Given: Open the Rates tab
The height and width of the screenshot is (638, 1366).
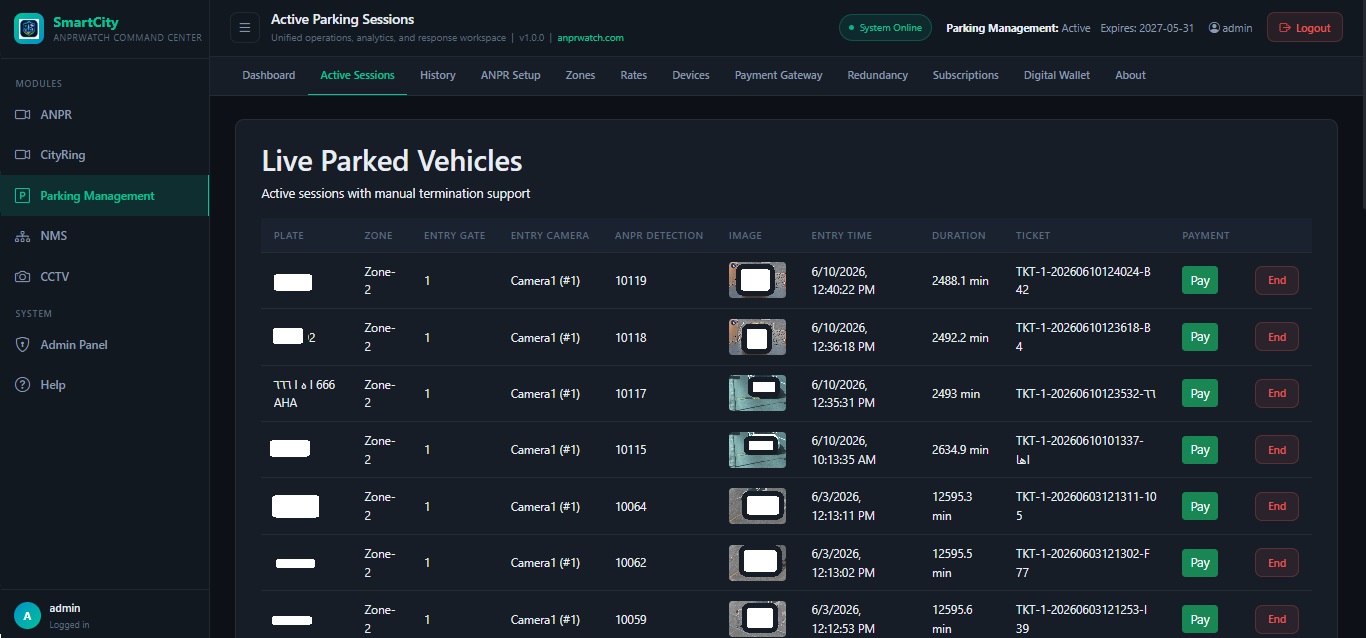Looking at the screenshot, I should (x=634, y=75).
